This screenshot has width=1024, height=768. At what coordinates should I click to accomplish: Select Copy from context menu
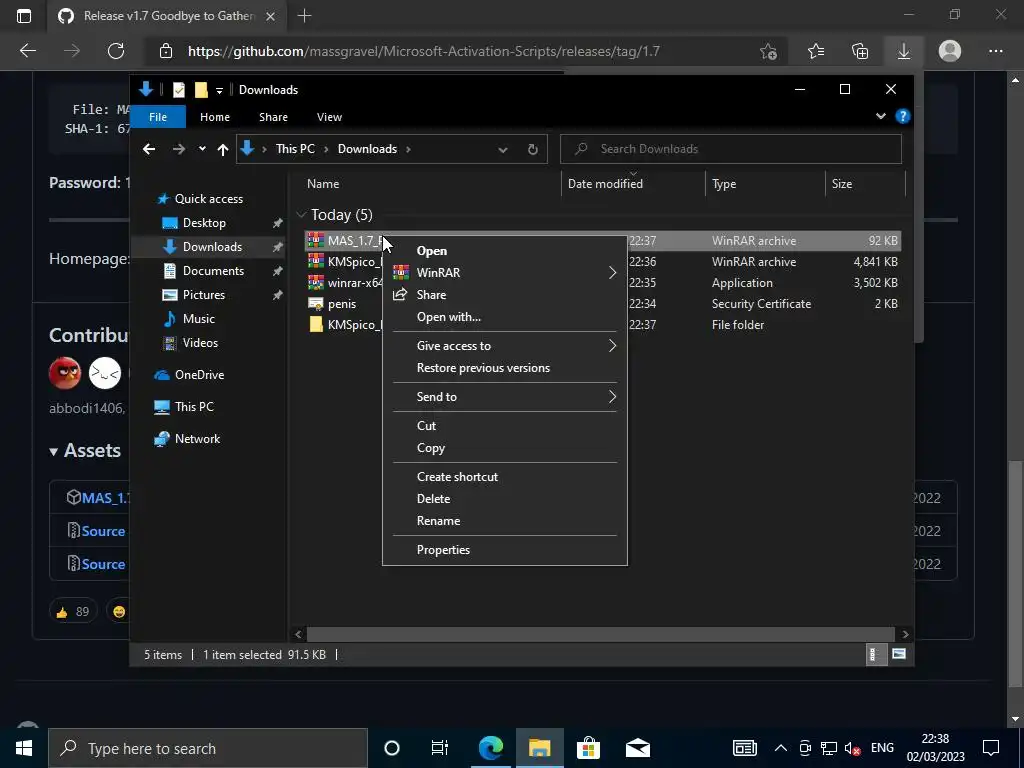pos(504,447)
